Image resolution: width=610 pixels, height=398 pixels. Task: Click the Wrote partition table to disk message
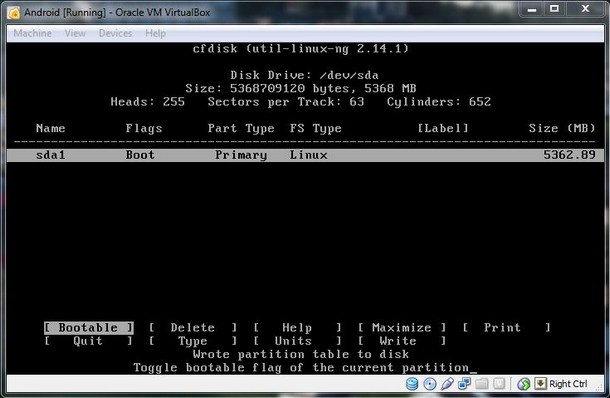(x=301, y=354)
